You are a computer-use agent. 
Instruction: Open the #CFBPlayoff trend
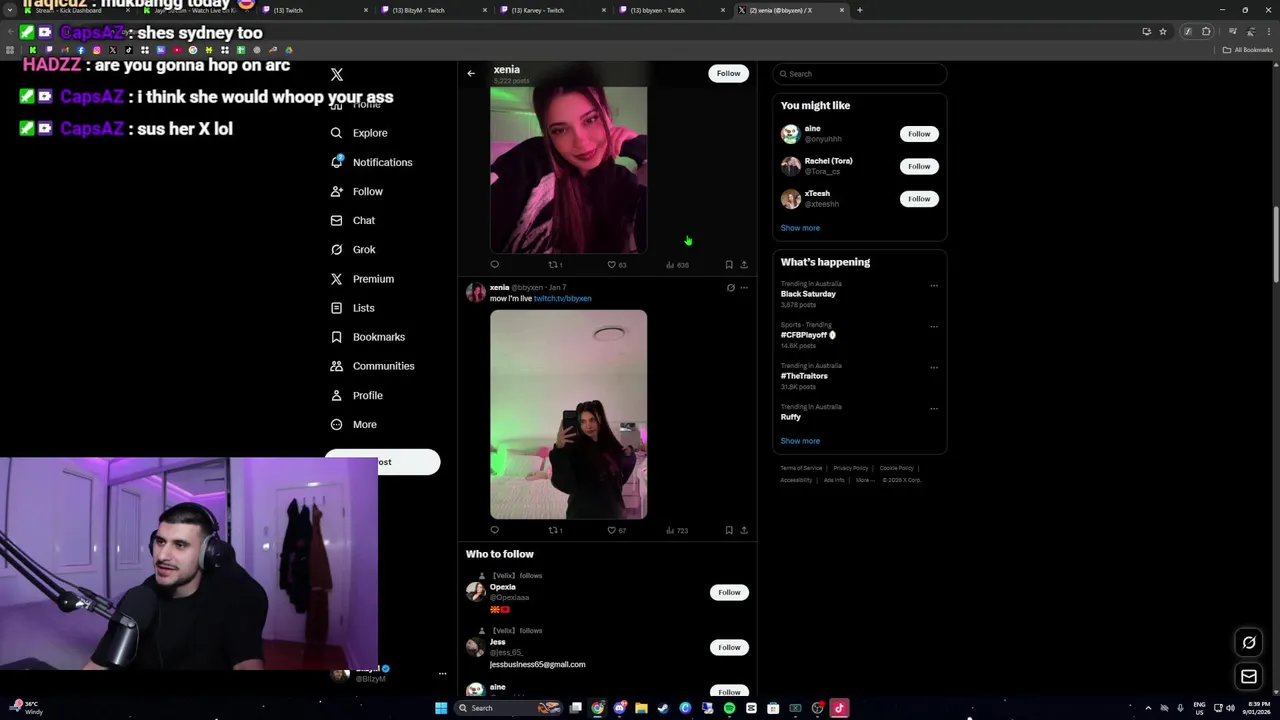808,335
